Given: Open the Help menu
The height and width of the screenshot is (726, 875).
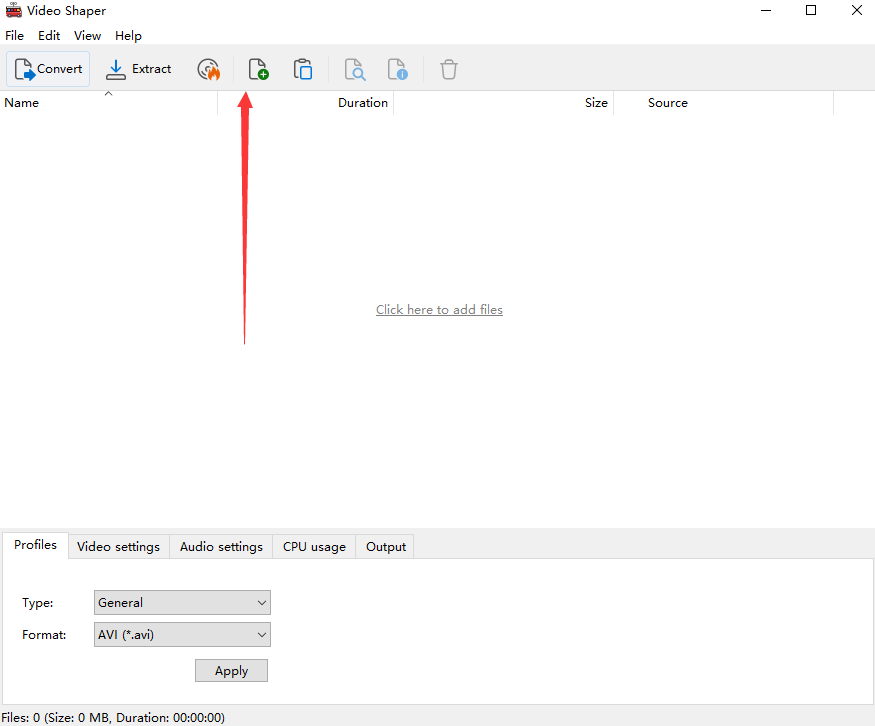Looking at the screenshot, I should tap(128, 35).
